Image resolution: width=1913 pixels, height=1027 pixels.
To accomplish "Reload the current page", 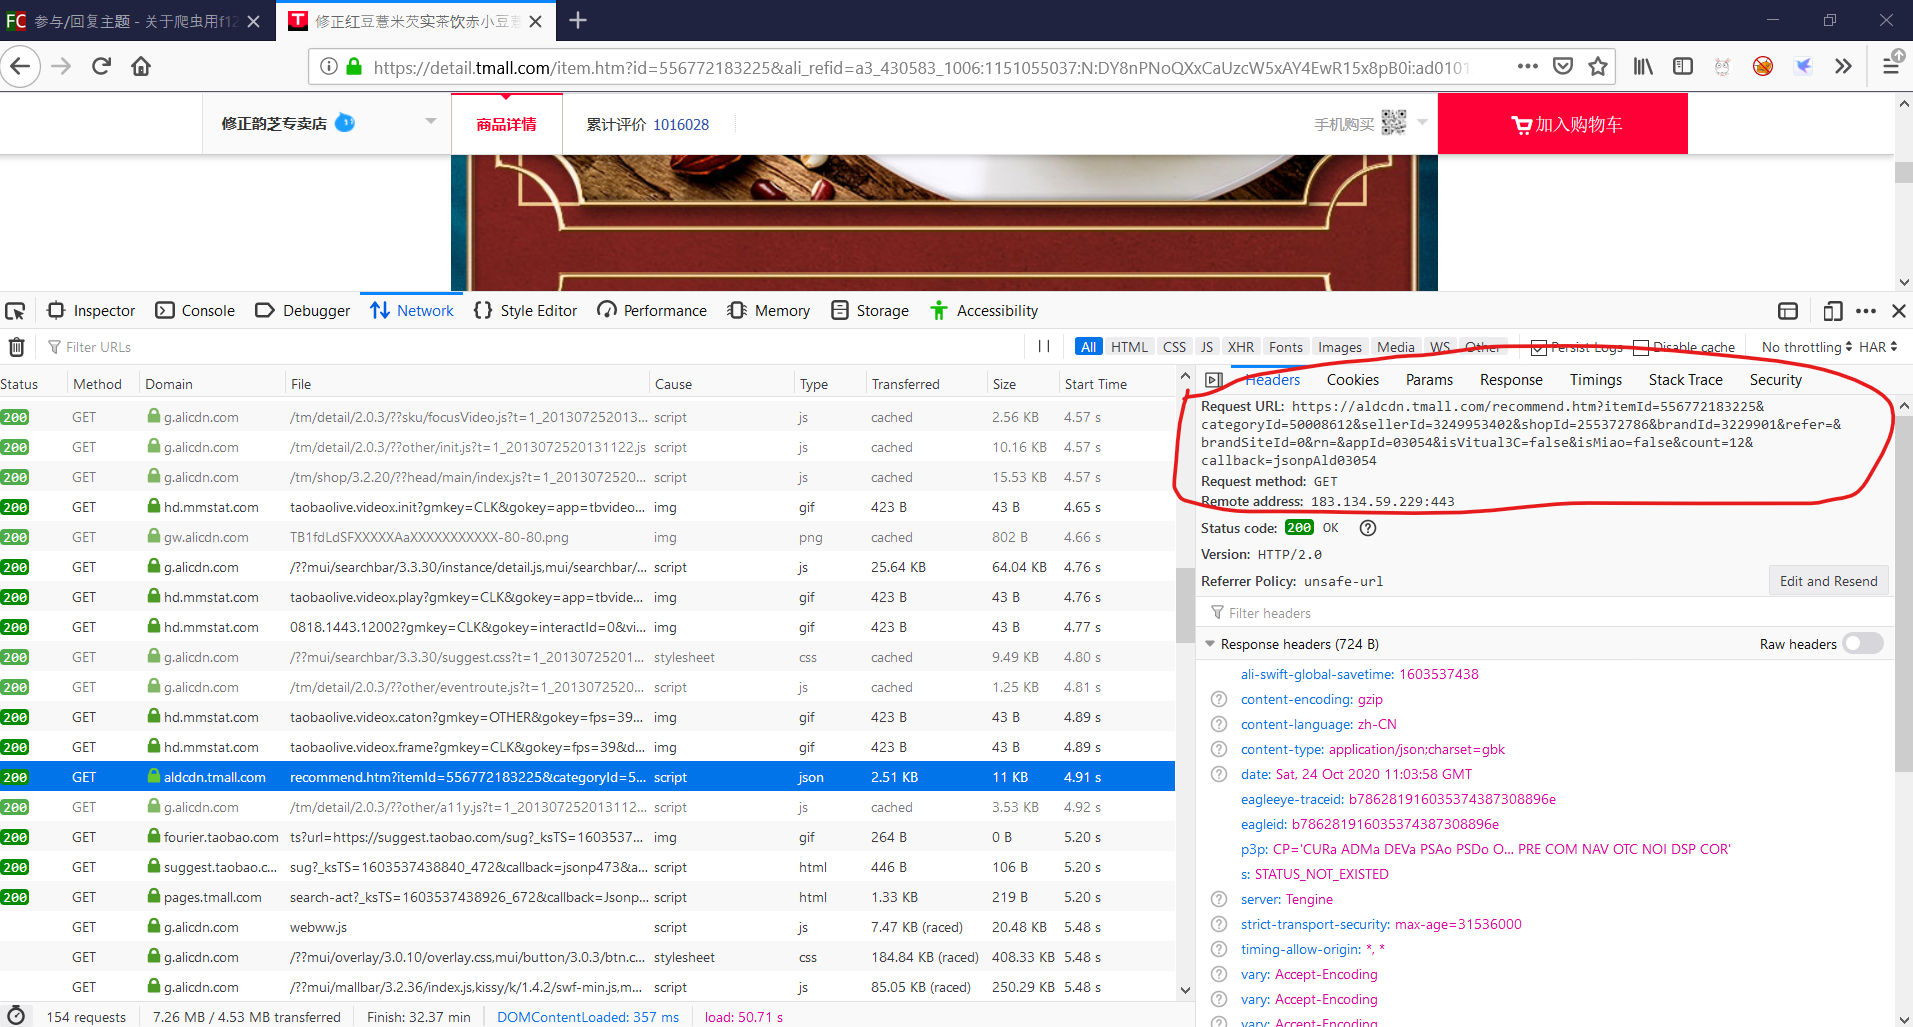I will (101, 66).
